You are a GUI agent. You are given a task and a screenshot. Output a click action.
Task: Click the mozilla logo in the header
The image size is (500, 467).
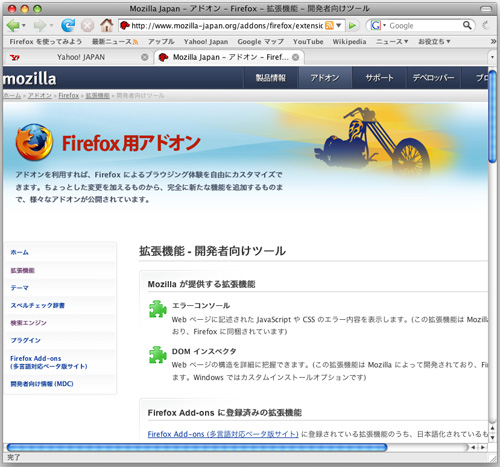[x=30, y=79]
